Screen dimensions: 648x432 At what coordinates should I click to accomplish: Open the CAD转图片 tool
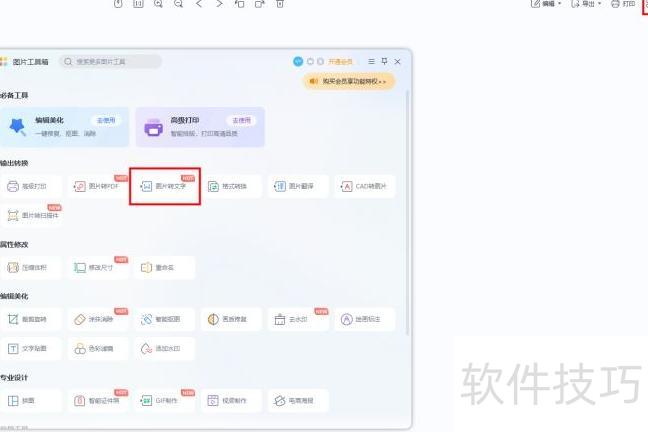[x=364, y=186]
